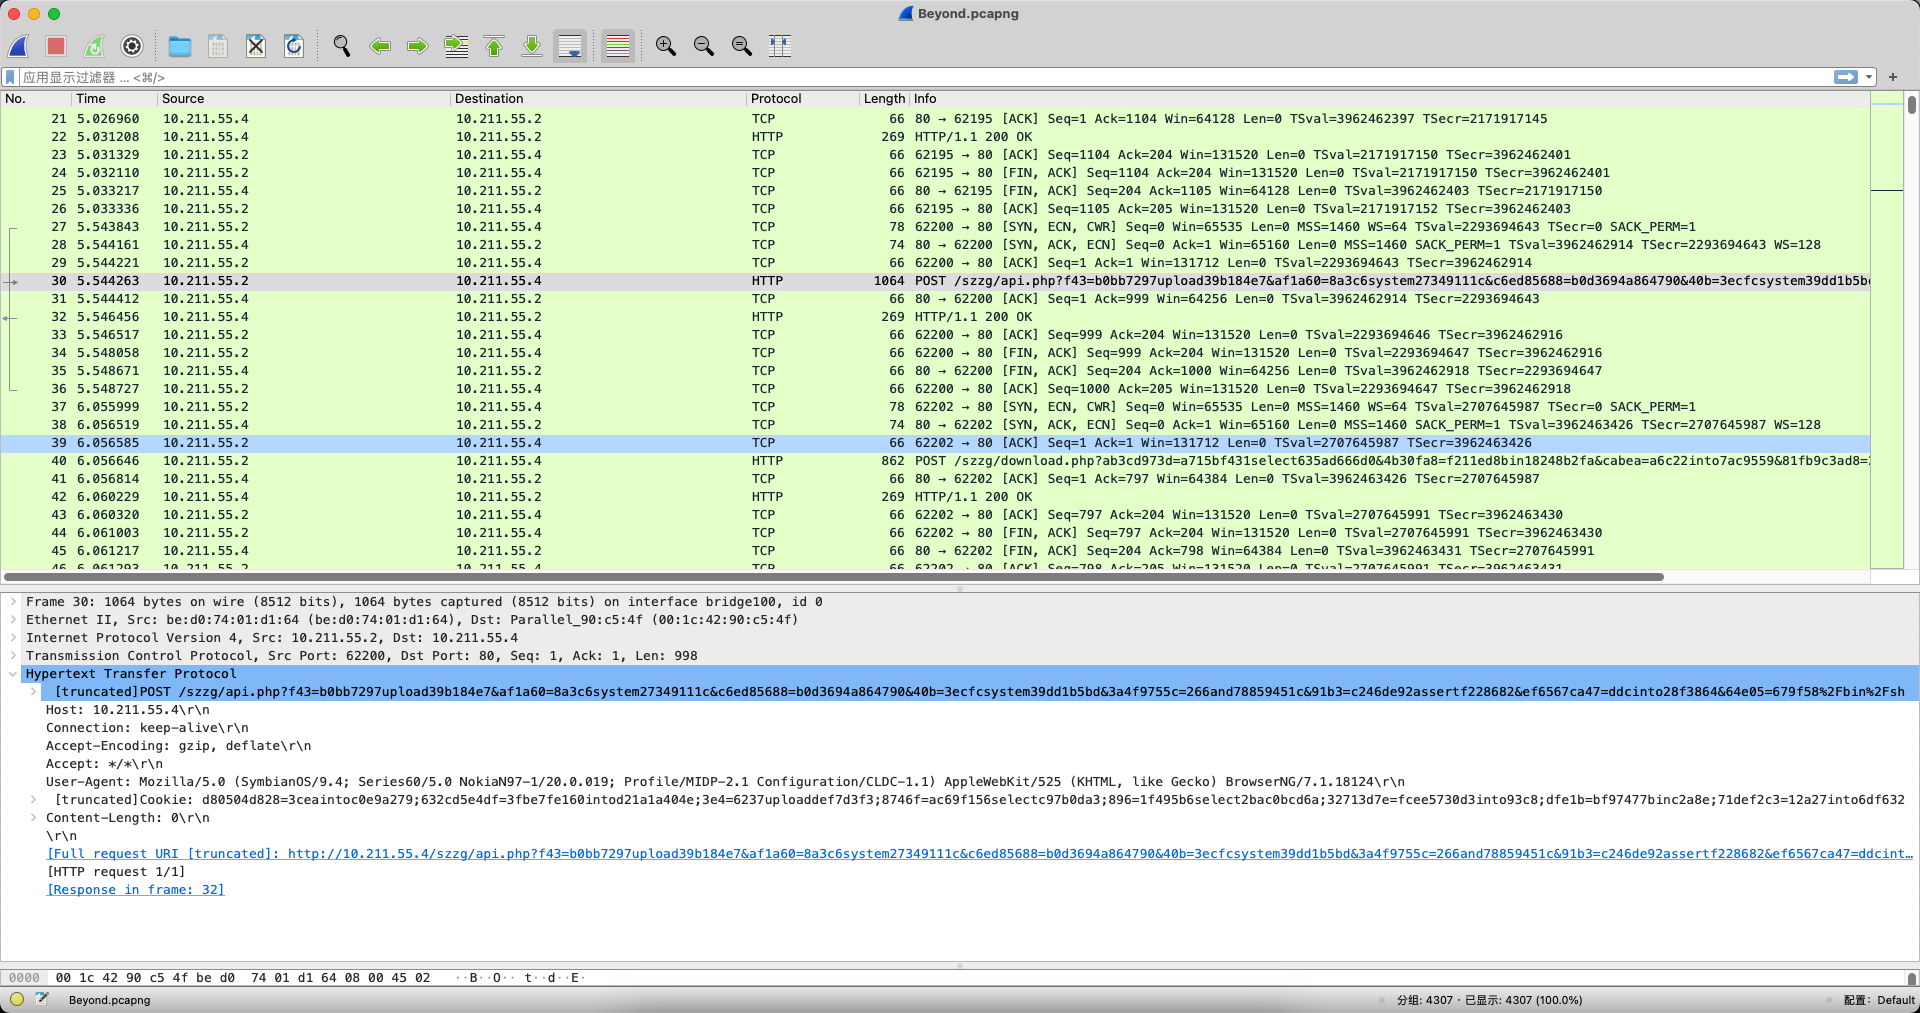Collapse the Hypertext Transfer Protocol section
The image size is (1920, 1013).
(13, 674)
